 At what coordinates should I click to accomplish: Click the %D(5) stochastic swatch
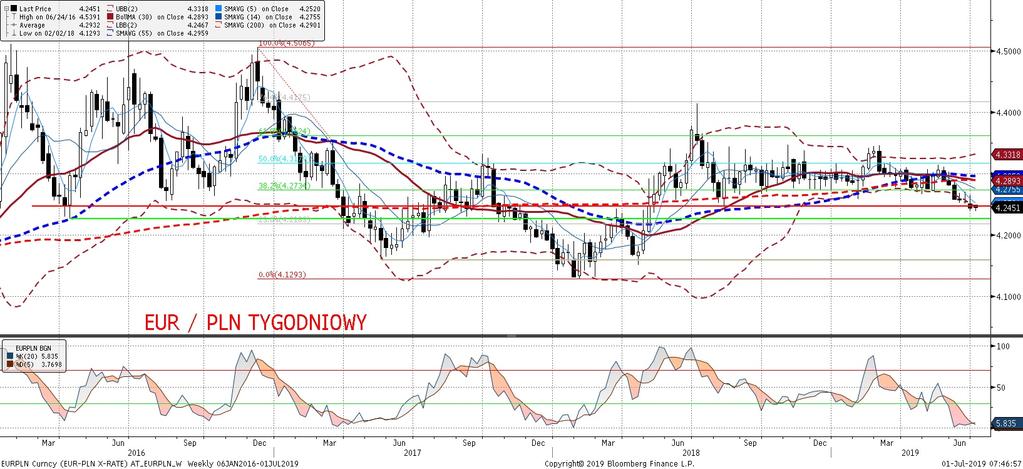pos(10,364)
